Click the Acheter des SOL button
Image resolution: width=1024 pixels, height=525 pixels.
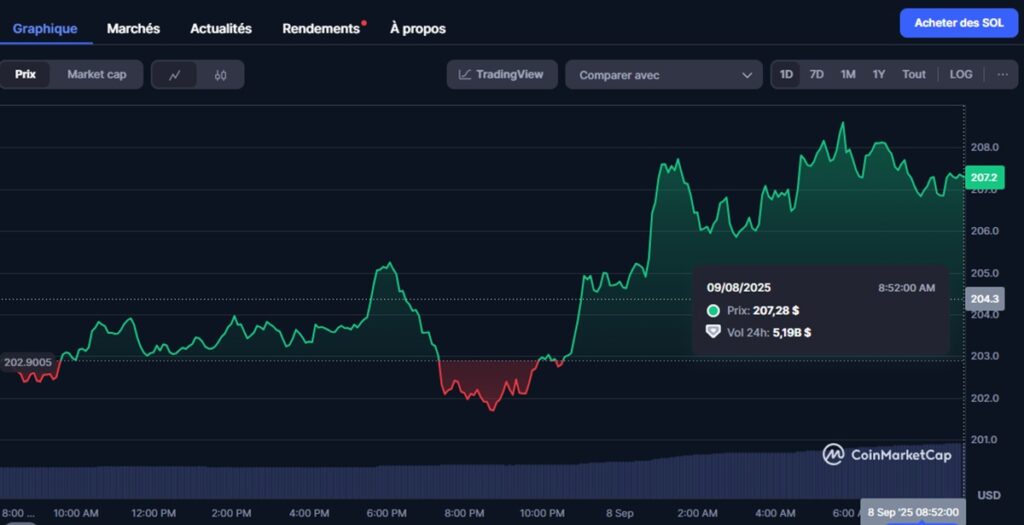click(x=959, y=23)
